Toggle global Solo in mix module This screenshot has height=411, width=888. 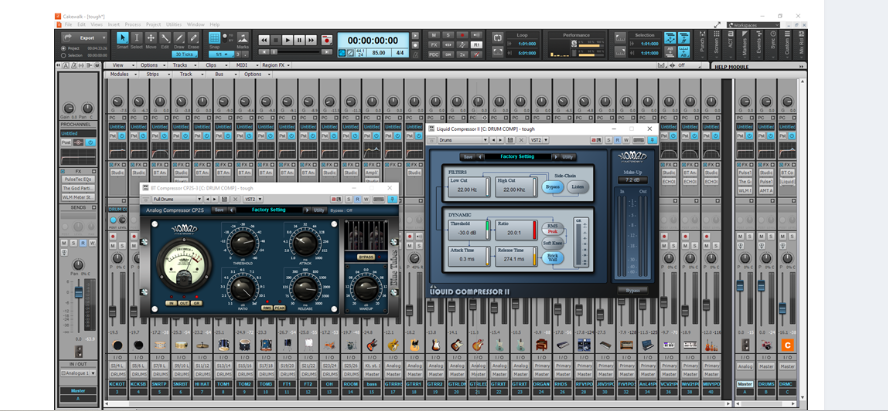coord(448,35)
